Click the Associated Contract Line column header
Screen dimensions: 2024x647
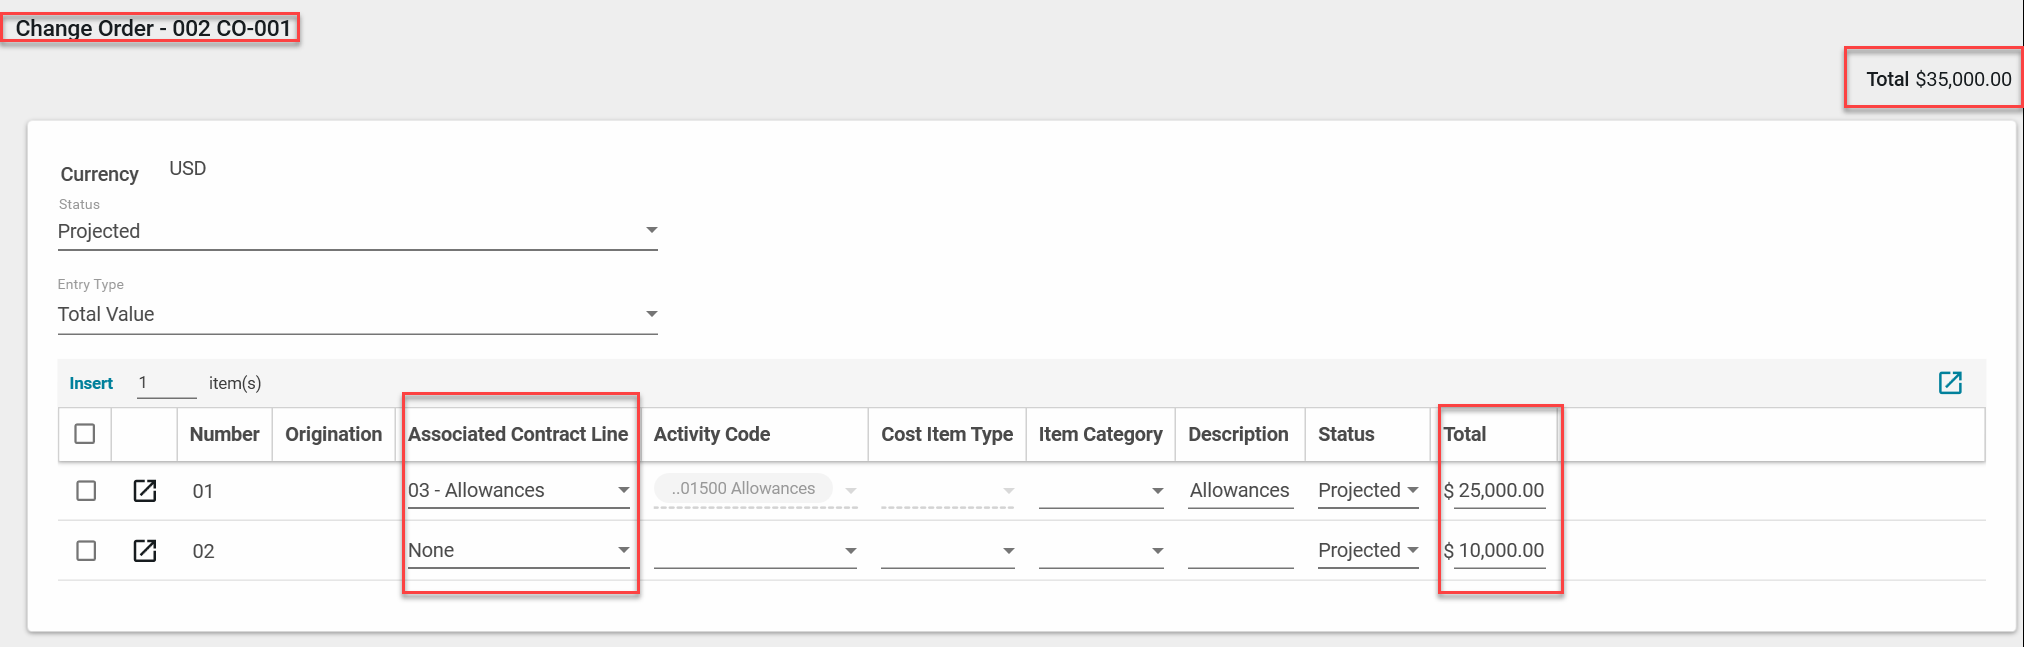(518, 434)
